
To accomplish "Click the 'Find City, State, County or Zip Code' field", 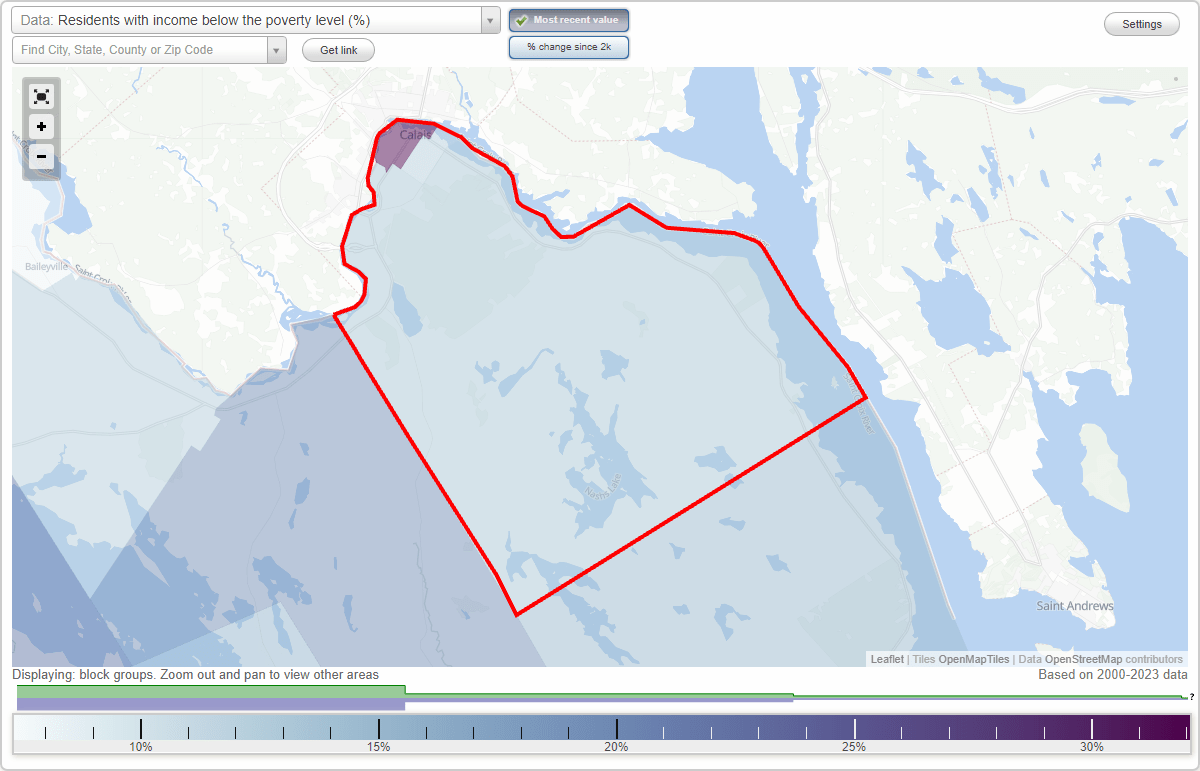I will coord(140,49).
